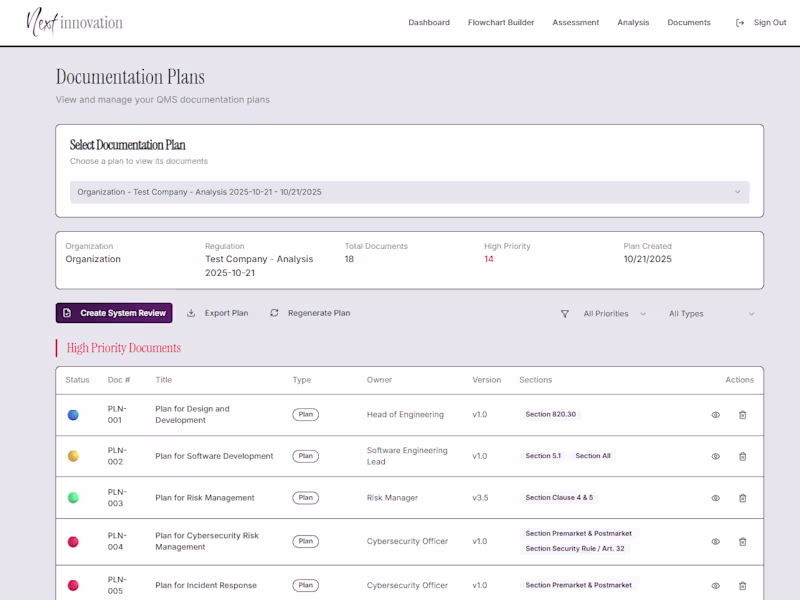Click the Export Plan button
800x600 pixels.
220,312
